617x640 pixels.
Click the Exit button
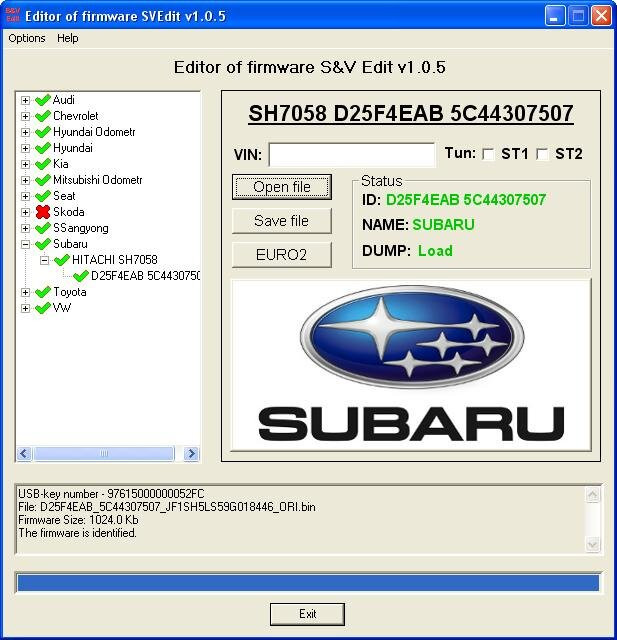coord(307,614)
